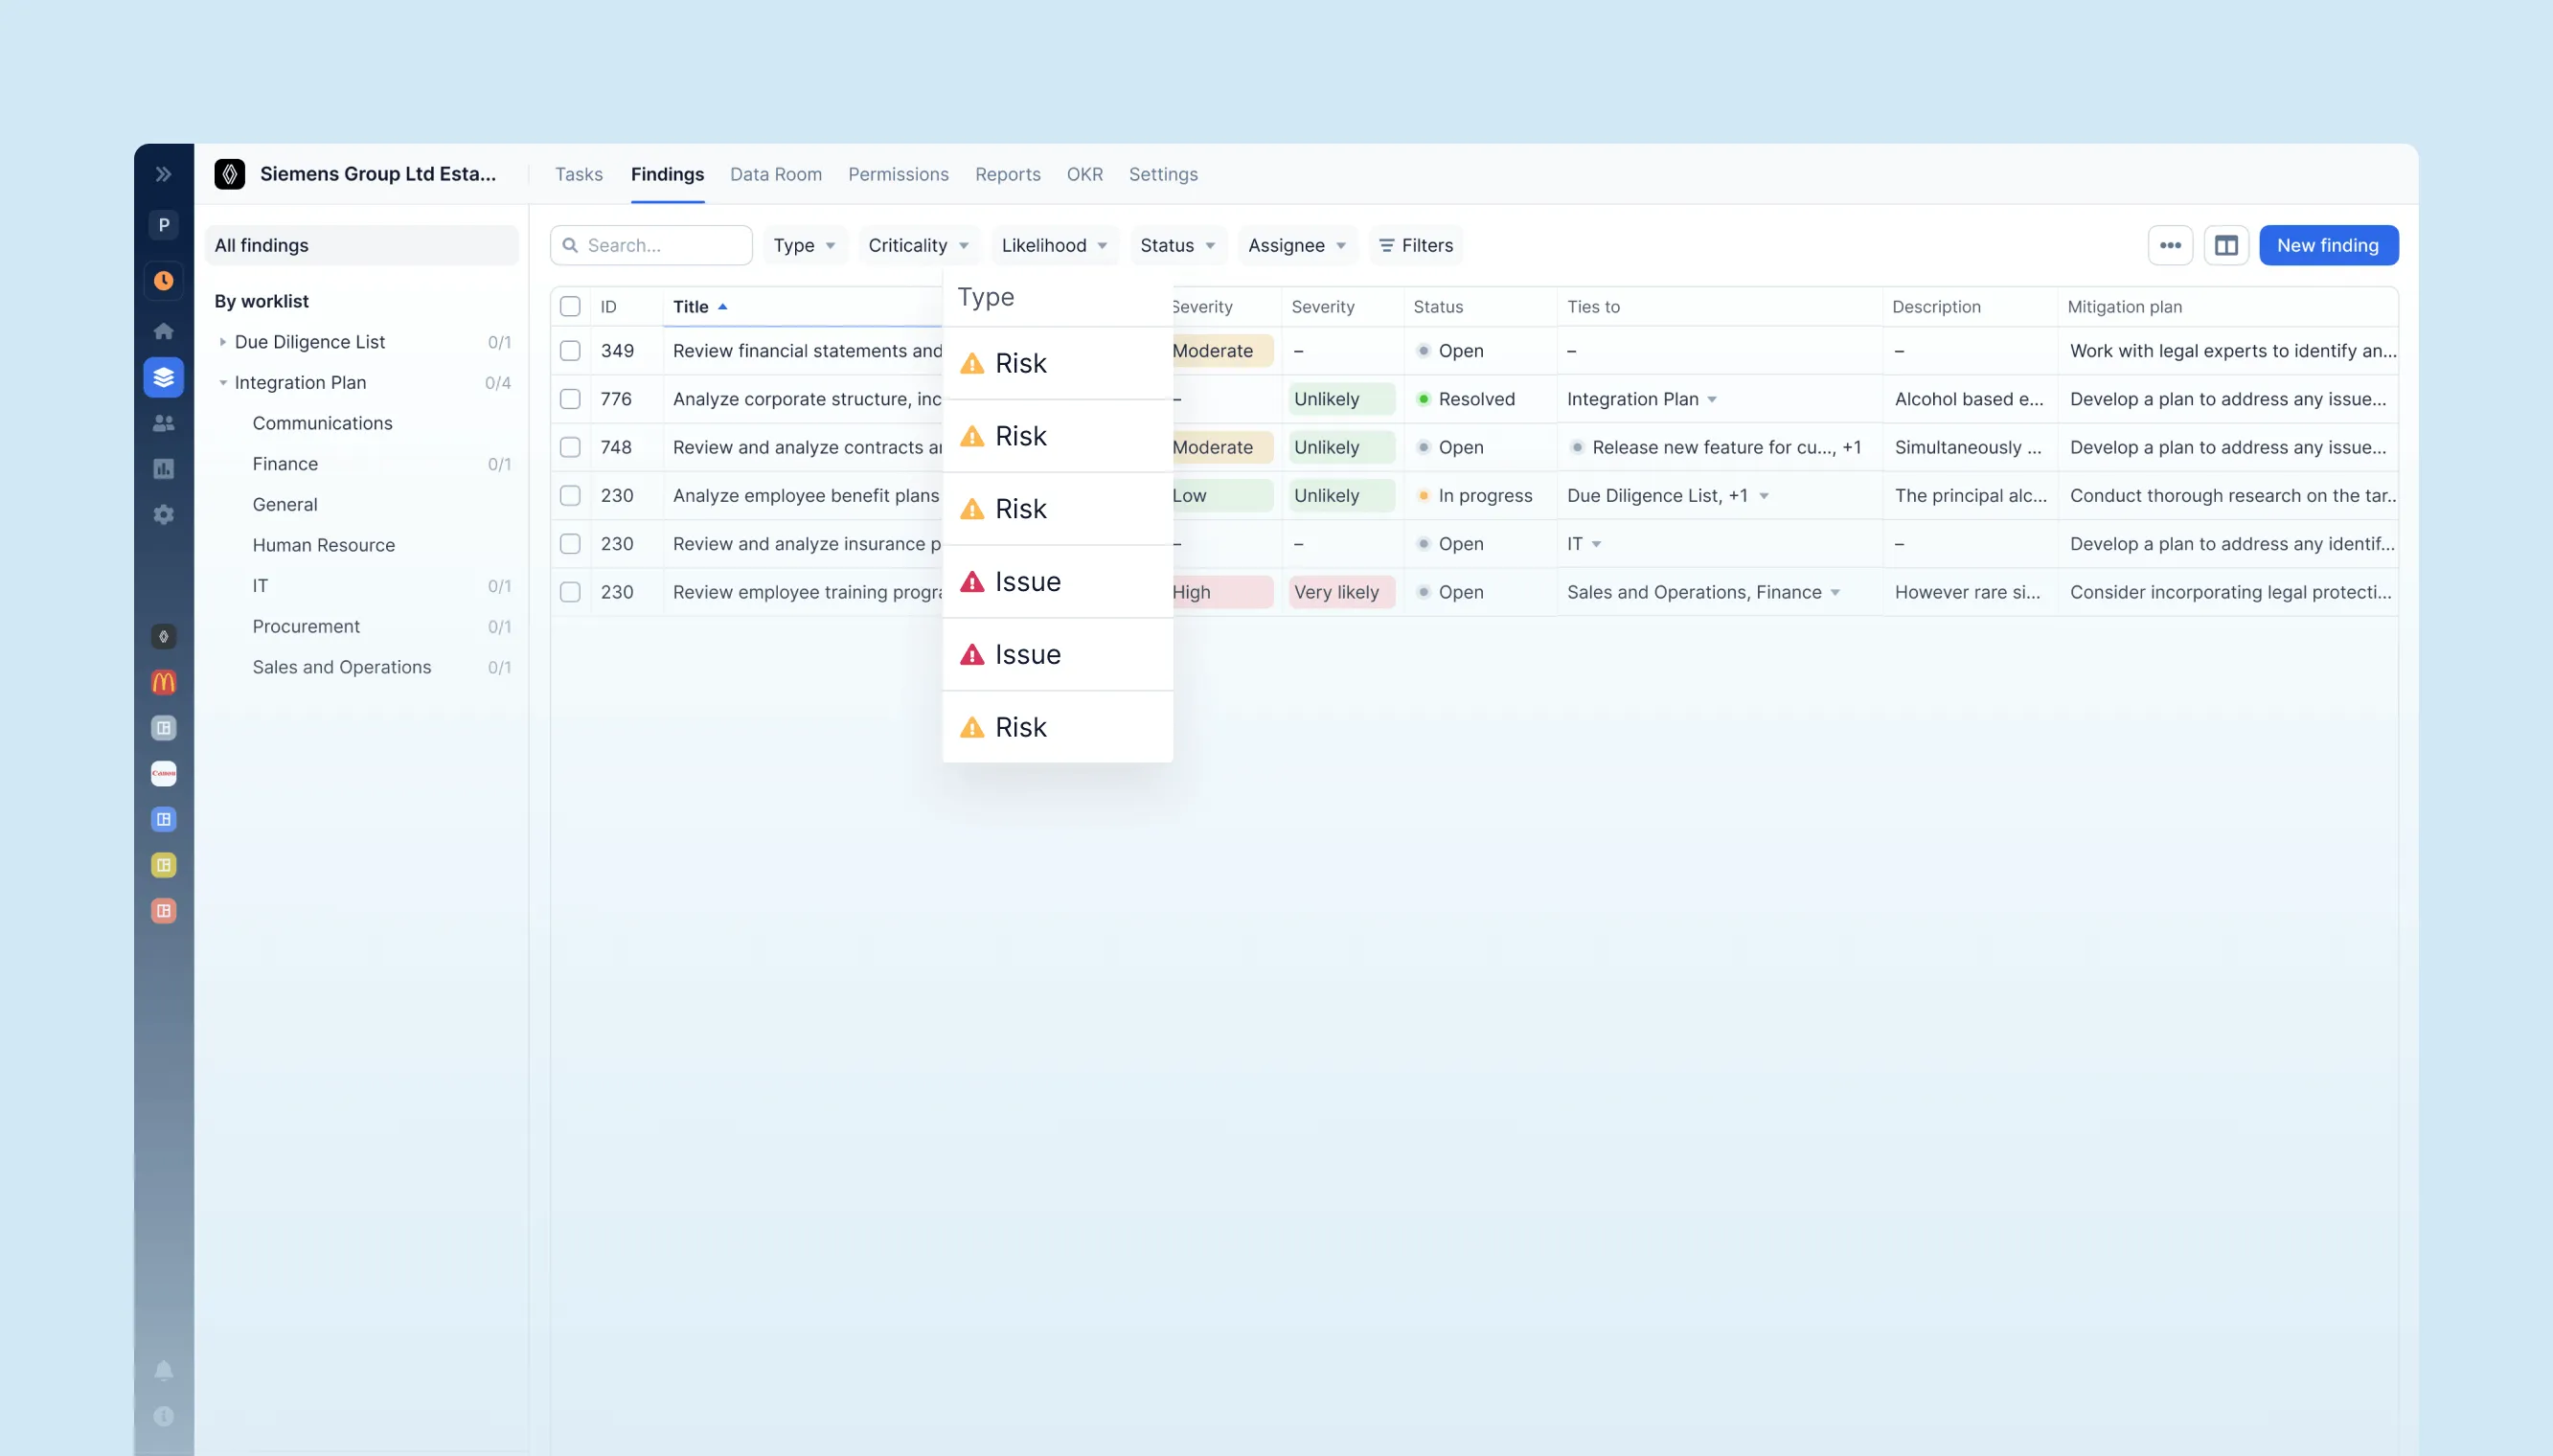This screenshot has width=2553, height=1456.
Task: Open the Assignee filter dropdown
Action: click(1295, 245)
